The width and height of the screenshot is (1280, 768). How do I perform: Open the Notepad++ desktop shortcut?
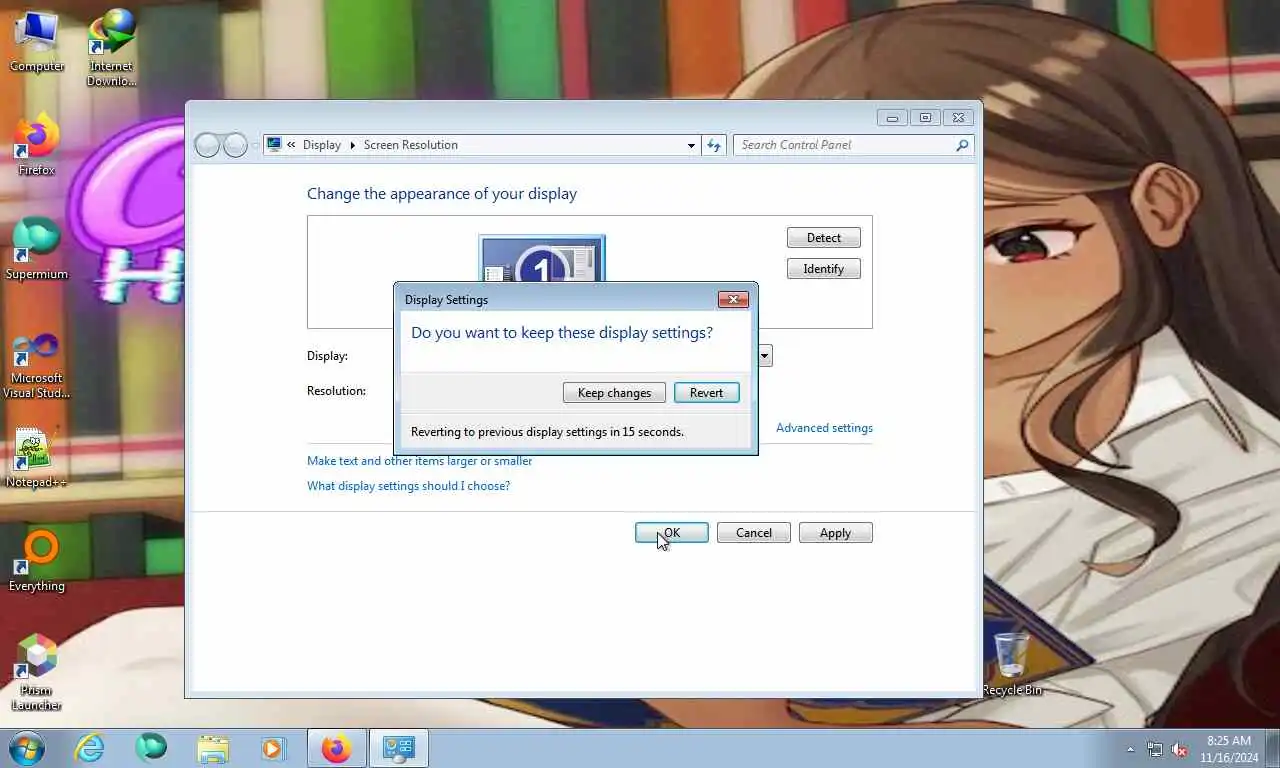click(x=37, y=458)
